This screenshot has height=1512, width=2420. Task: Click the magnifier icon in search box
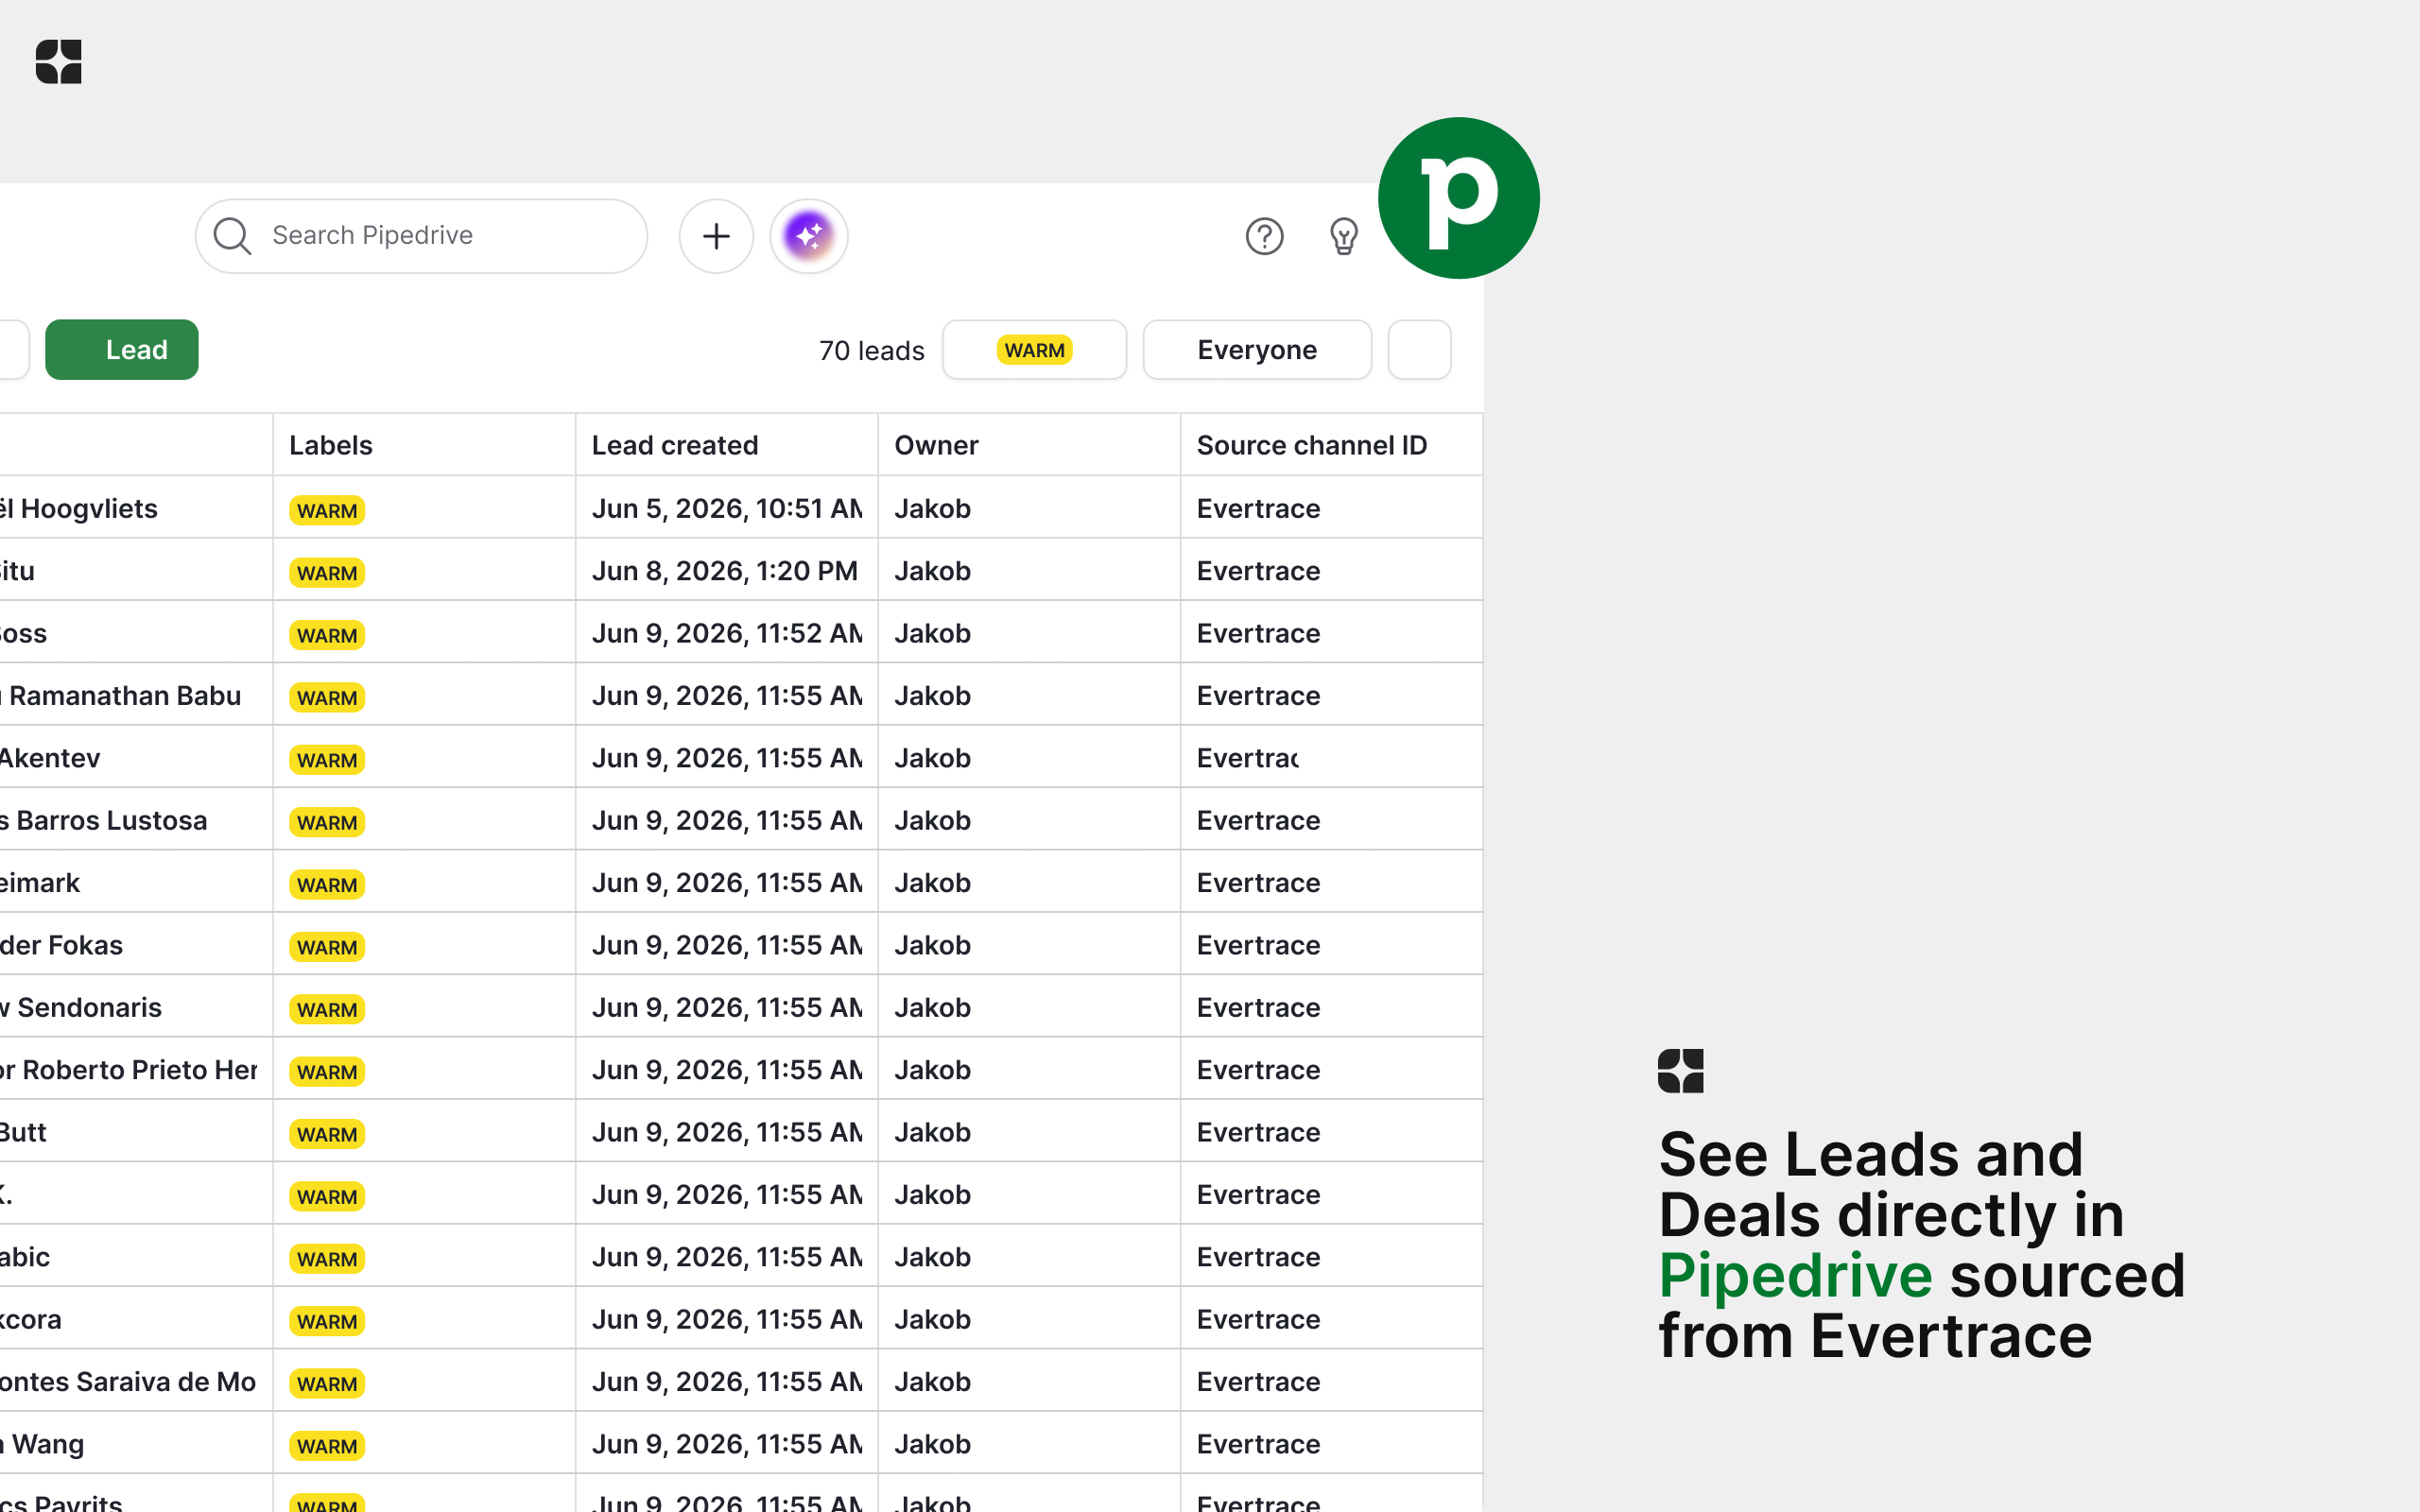point(232,236)
